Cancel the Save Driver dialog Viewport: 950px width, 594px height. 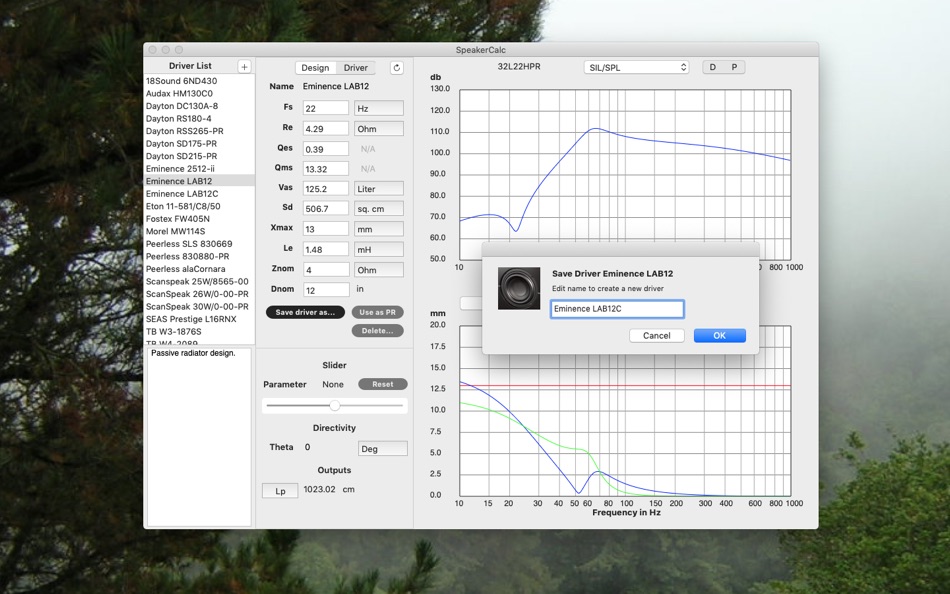point(657,335)
